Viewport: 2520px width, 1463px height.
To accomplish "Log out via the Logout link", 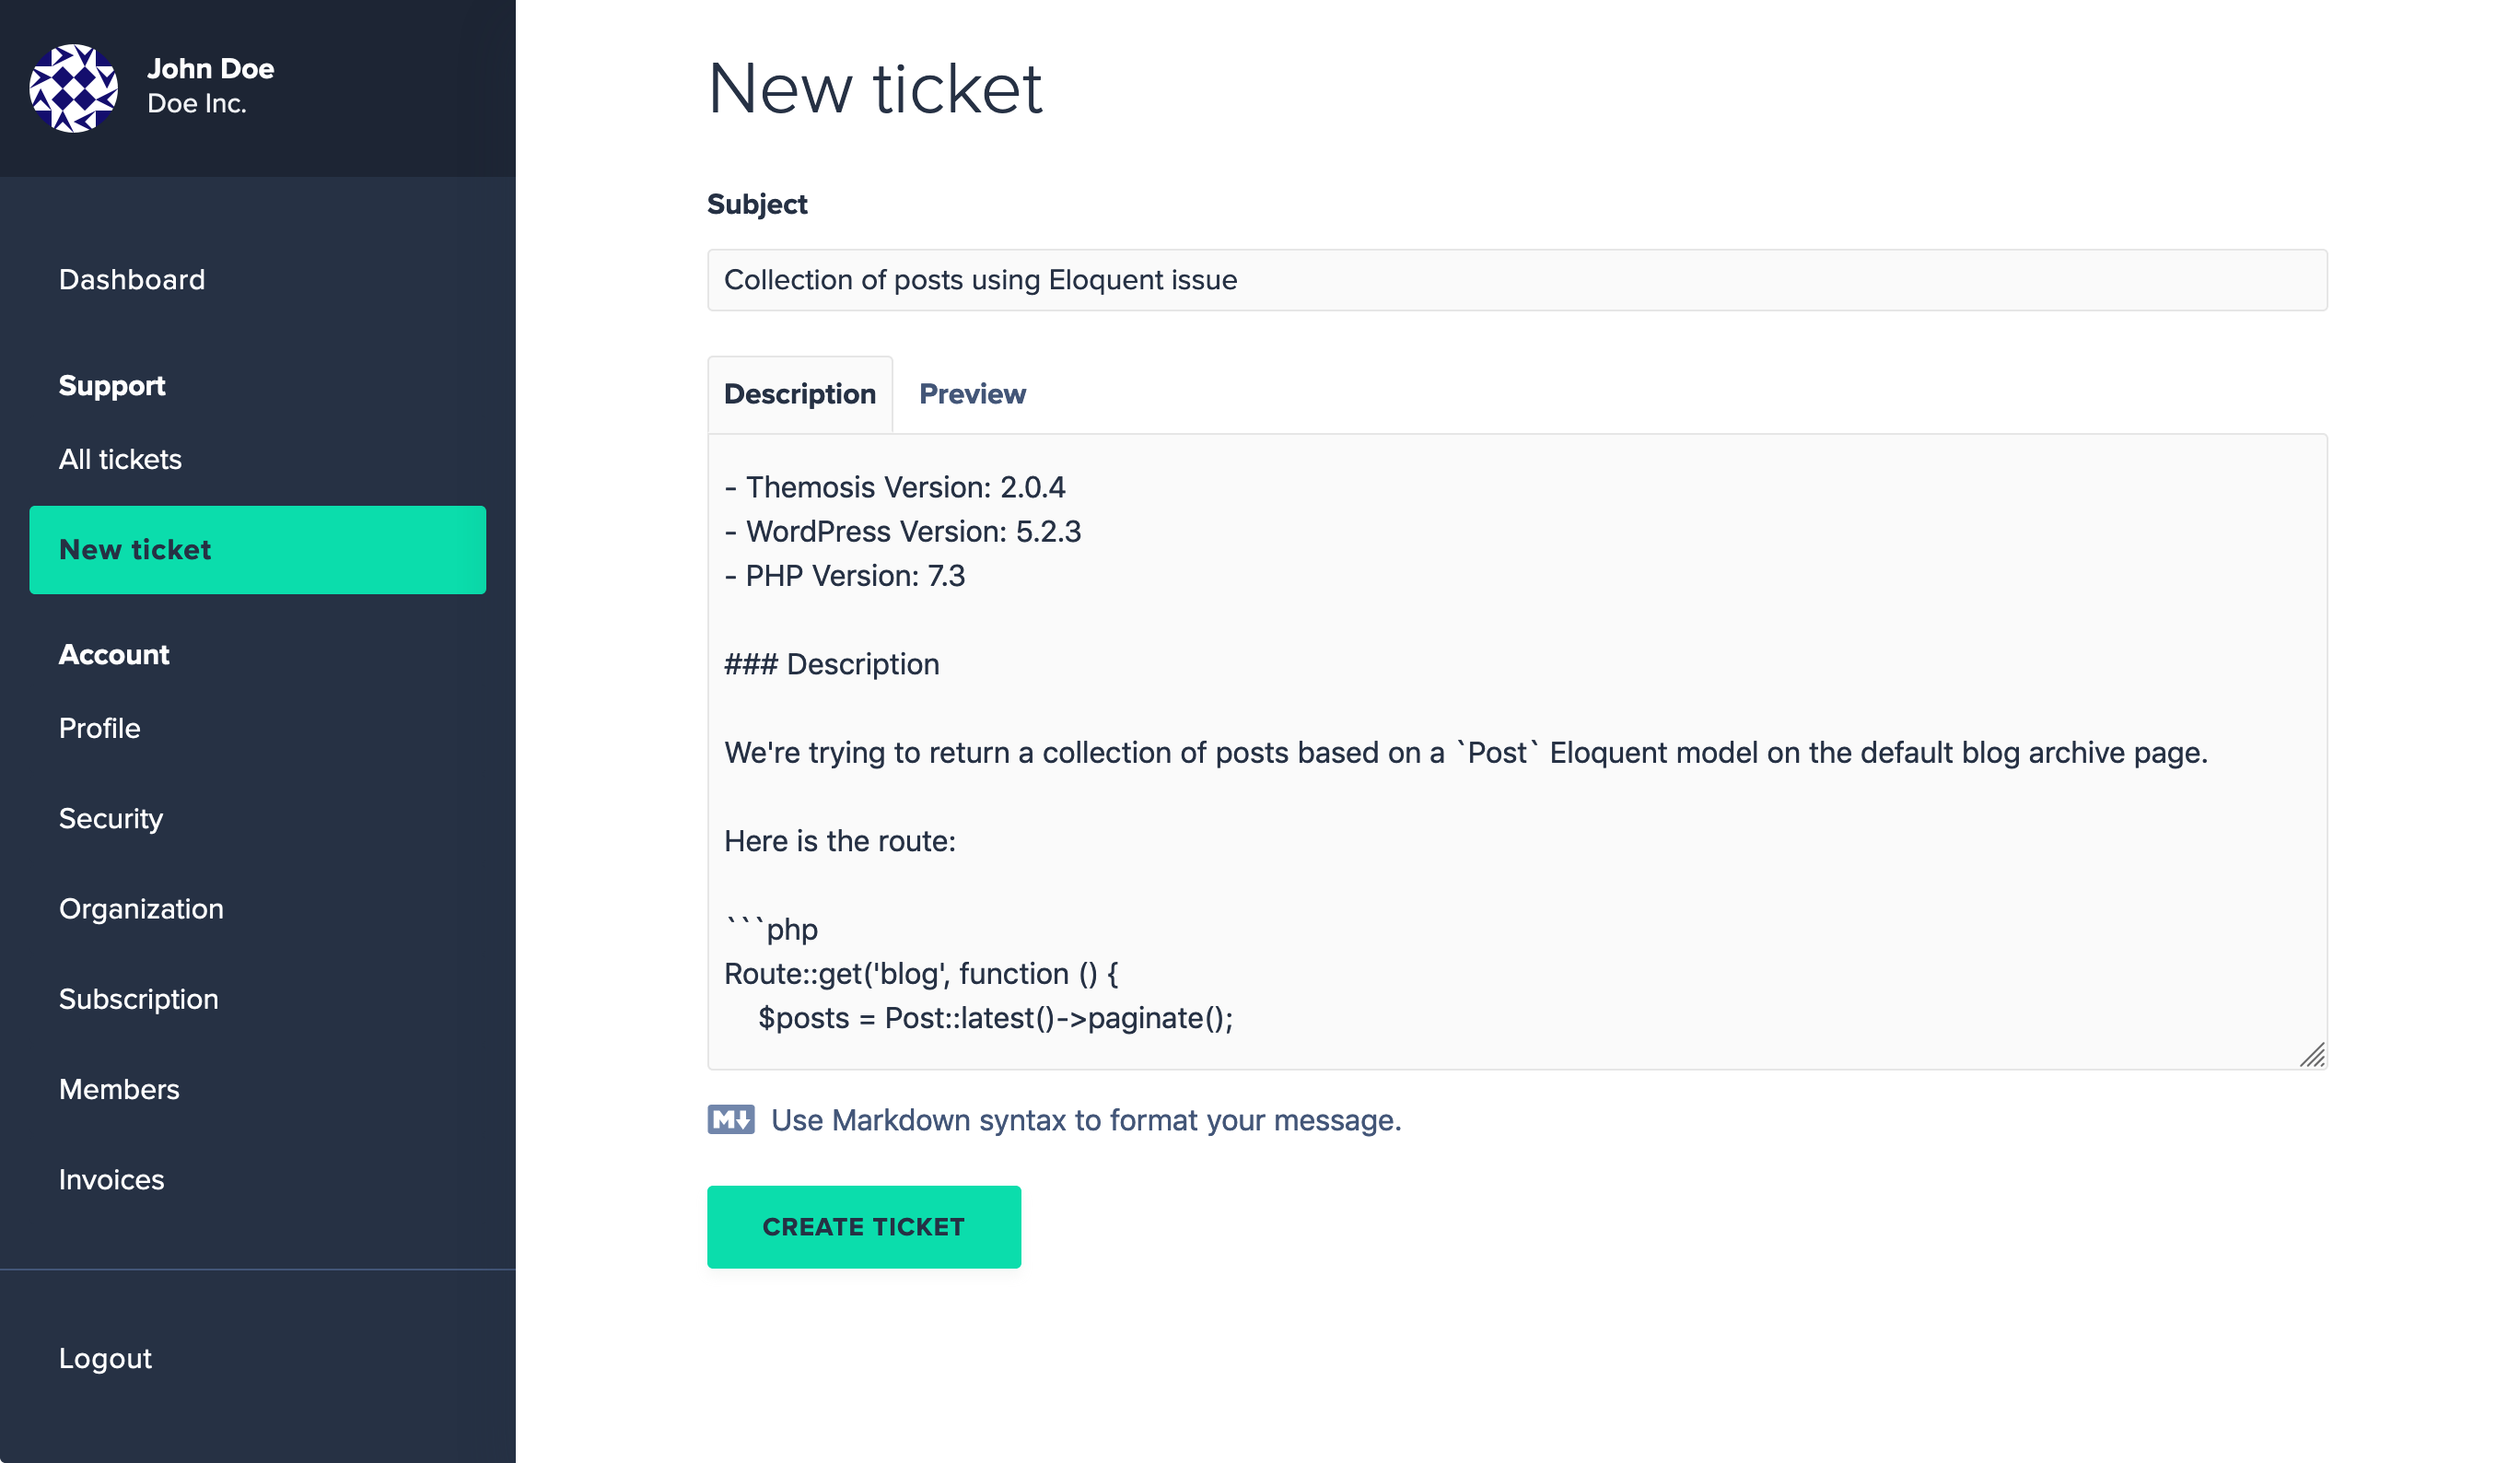I will [105, 1359].
